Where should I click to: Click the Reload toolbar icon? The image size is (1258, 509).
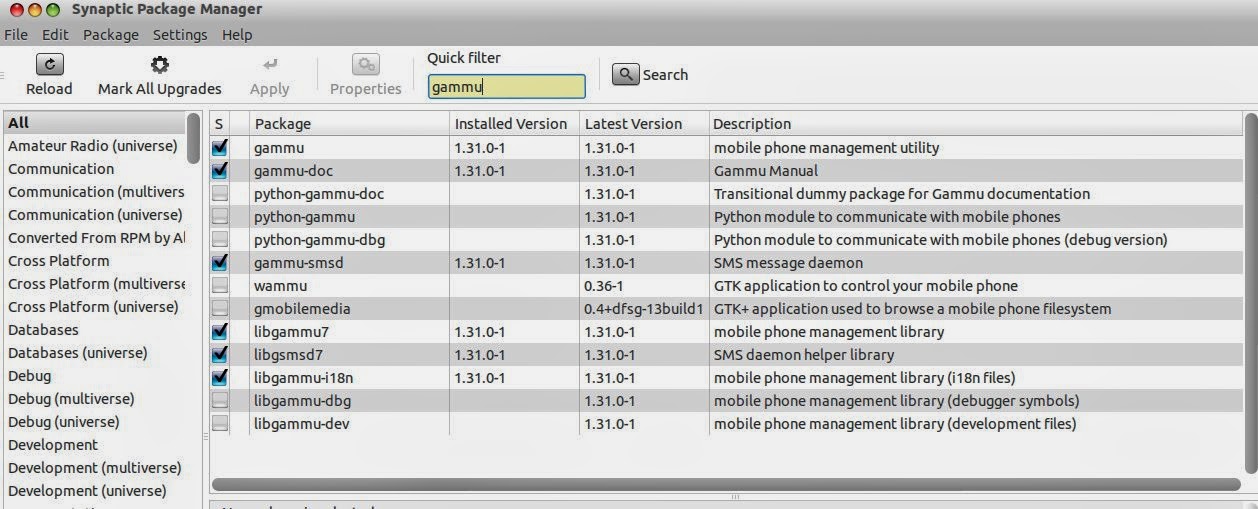(49, 64)
